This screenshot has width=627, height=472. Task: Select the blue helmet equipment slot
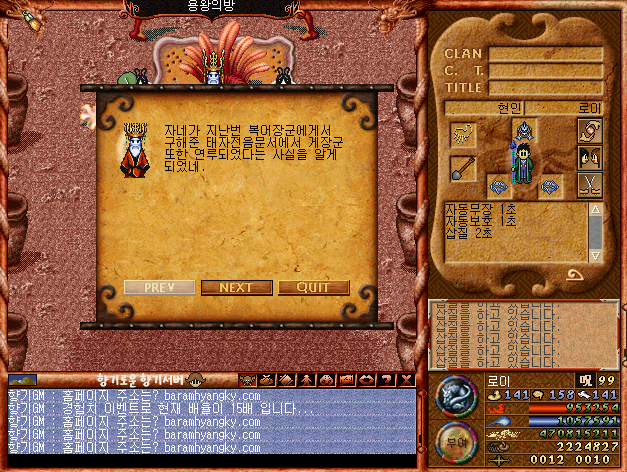click(x=524, y=131)
